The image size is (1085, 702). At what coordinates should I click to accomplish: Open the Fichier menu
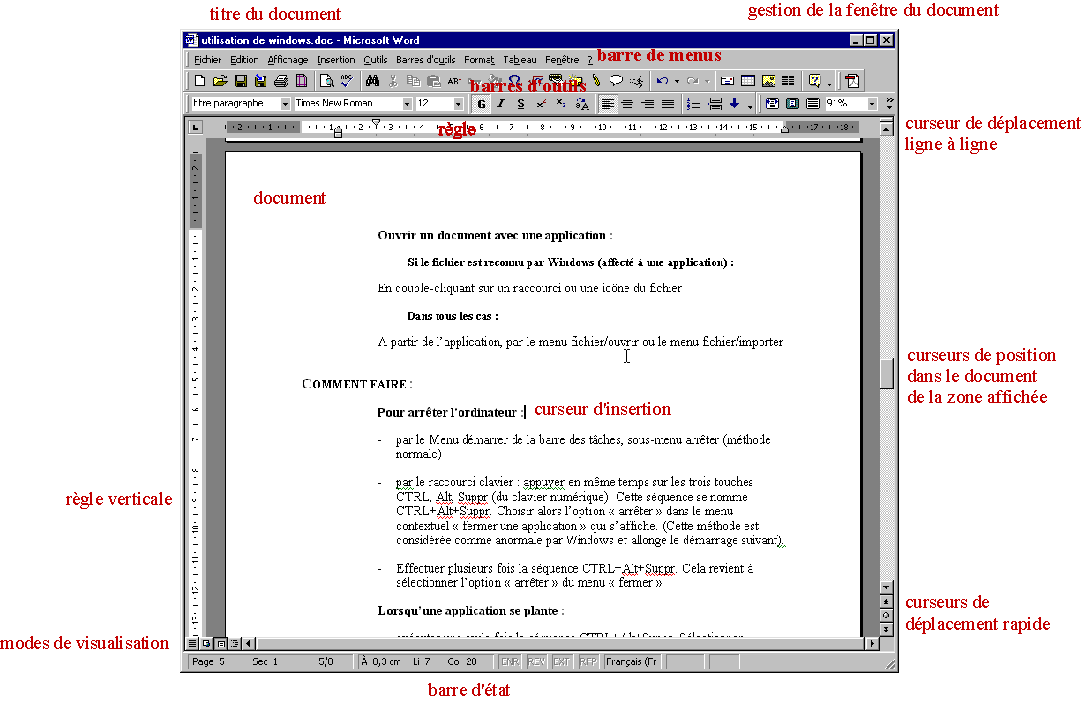[208, 60]
